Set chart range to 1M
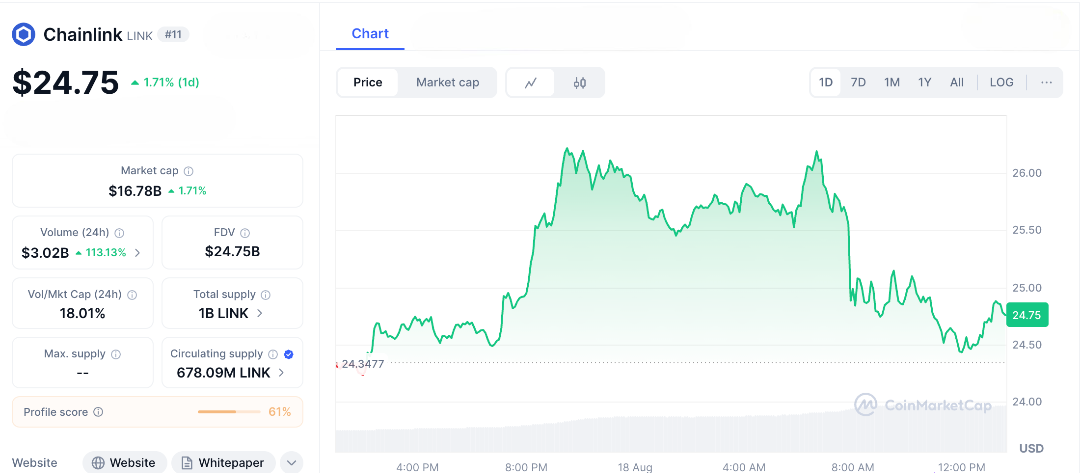The width and height of the screenshot is (1080, 473). coord(892,83)
